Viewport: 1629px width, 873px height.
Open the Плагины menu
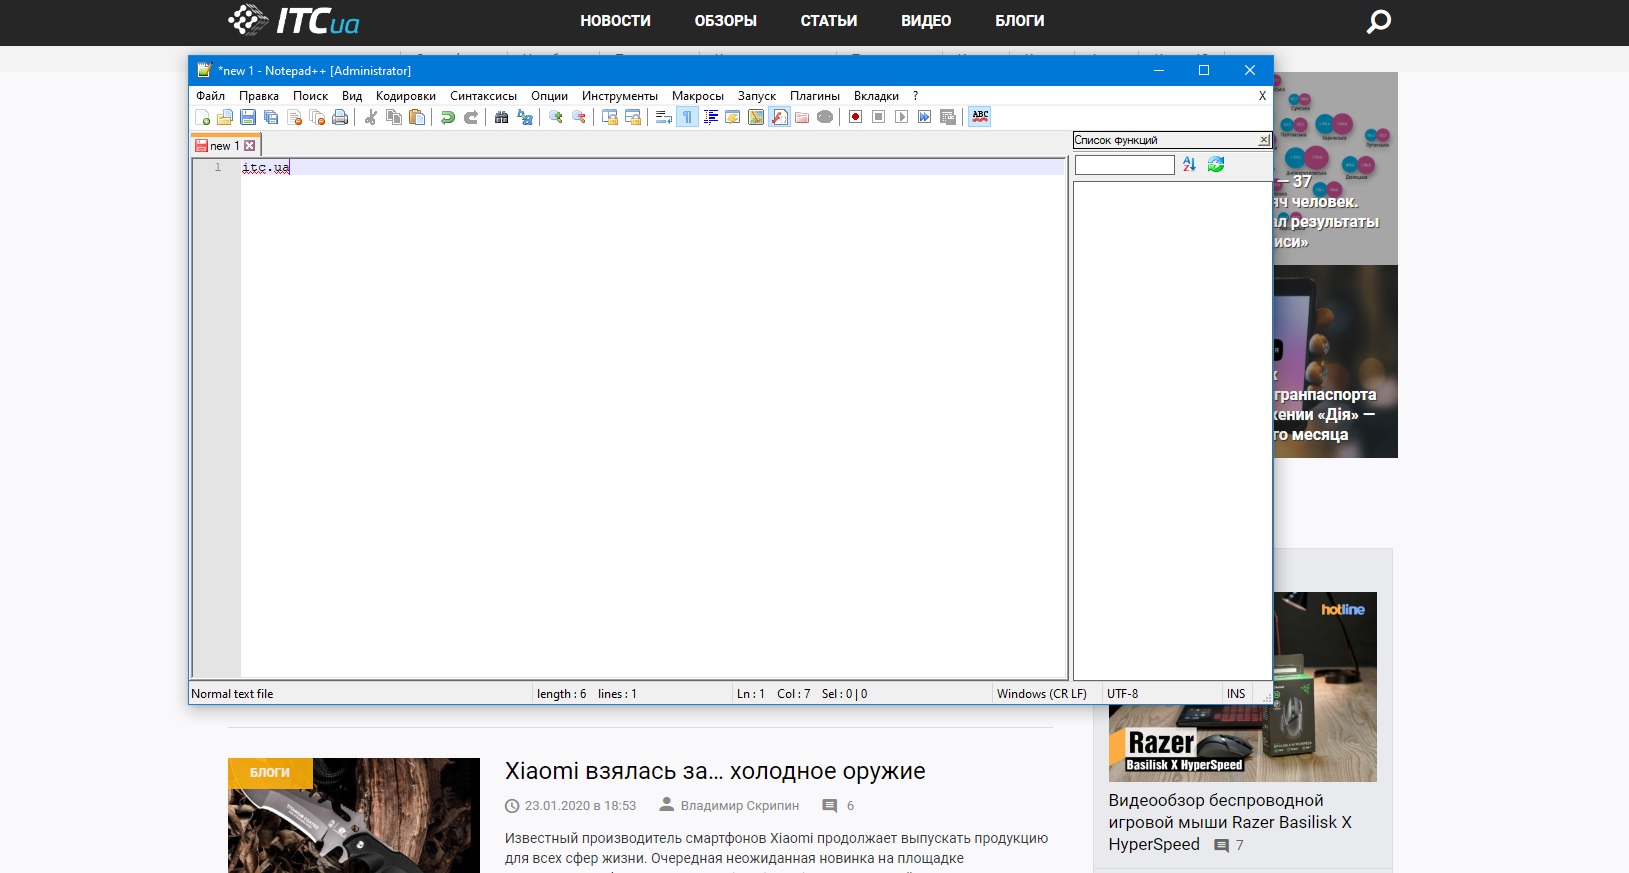814,96
